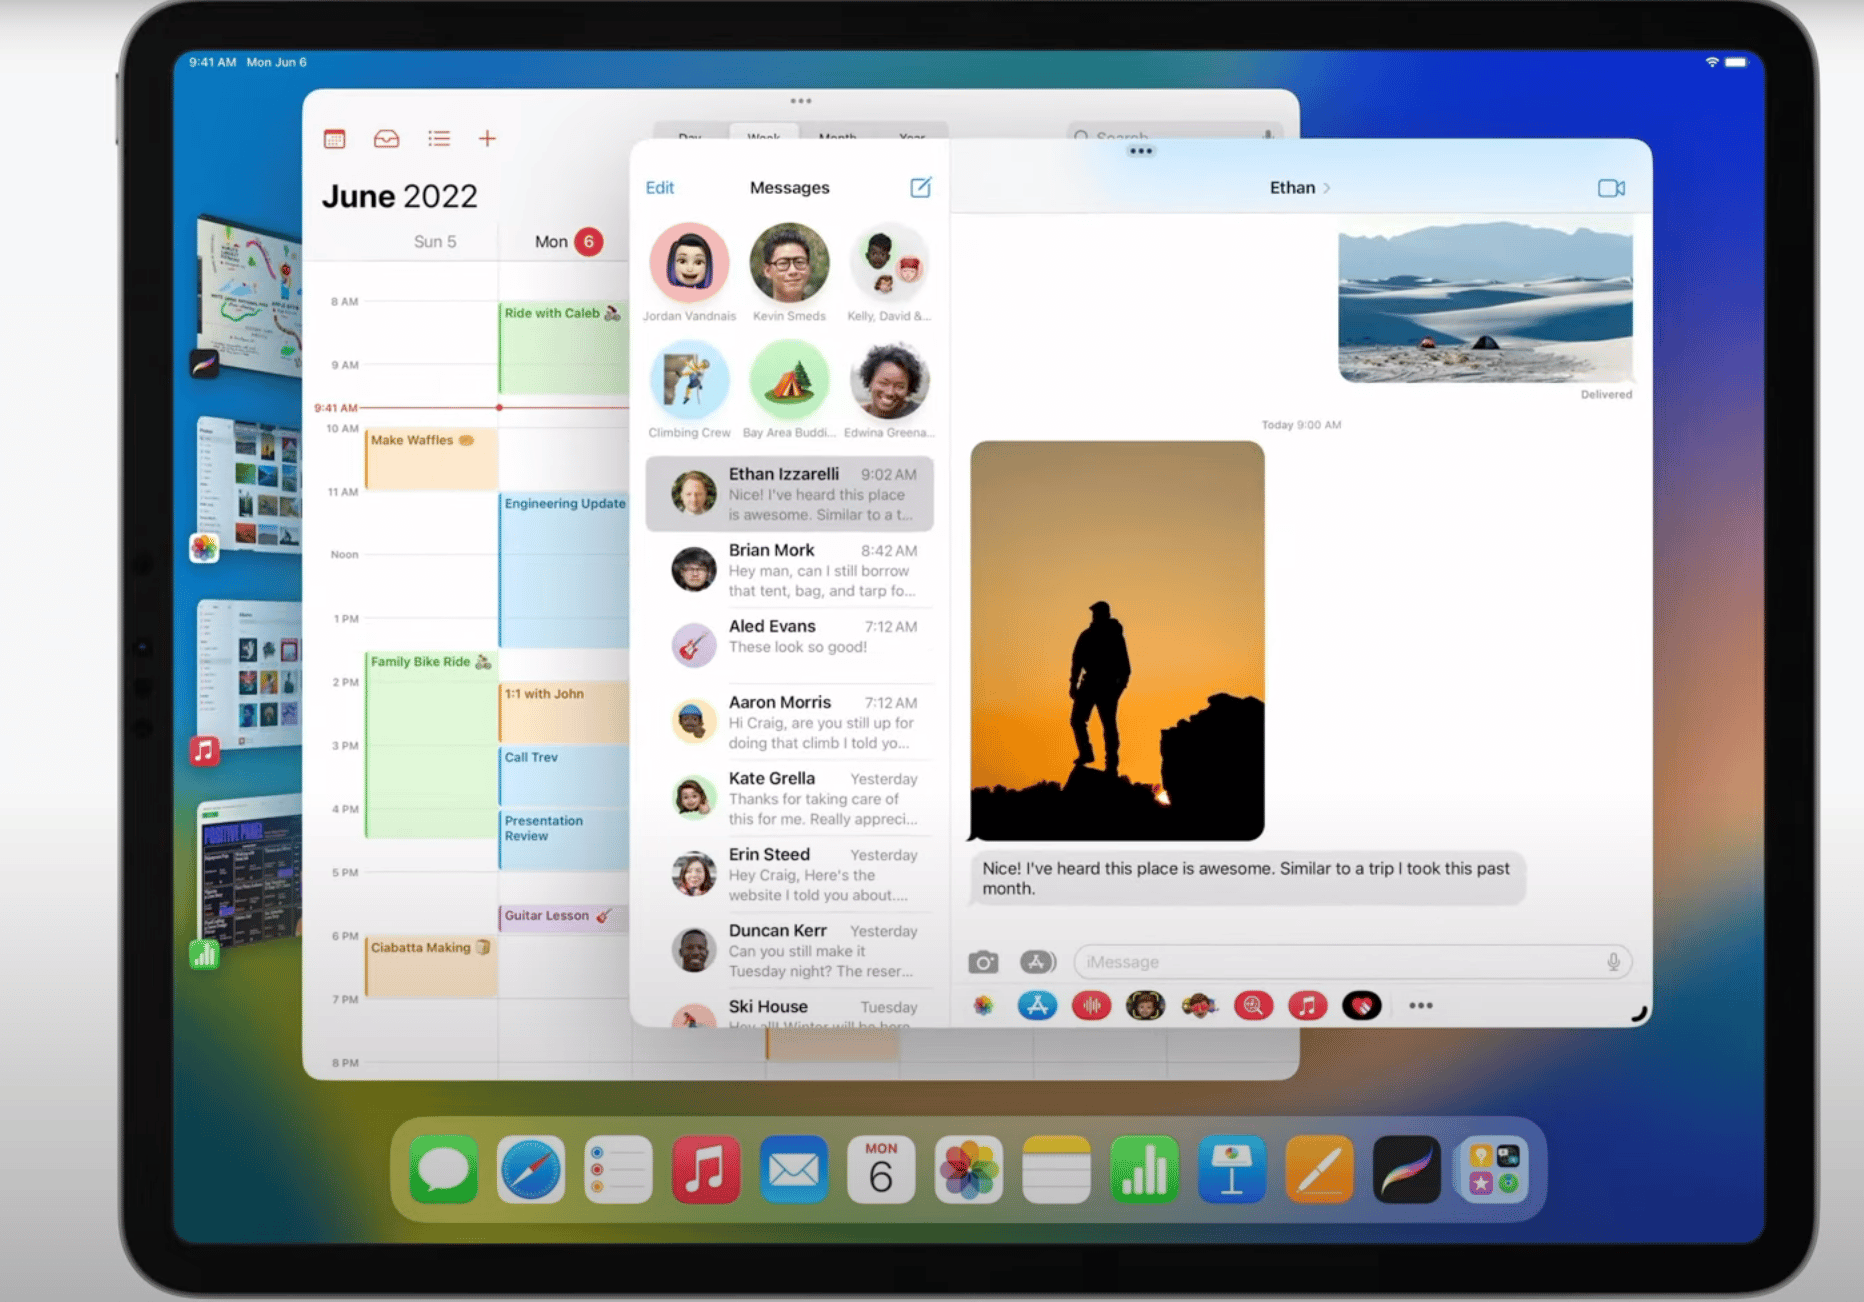Open the calendars sidebar icon
Image resolution: width=1864 pixels, height=1302 pixels.
click(335, 139)
